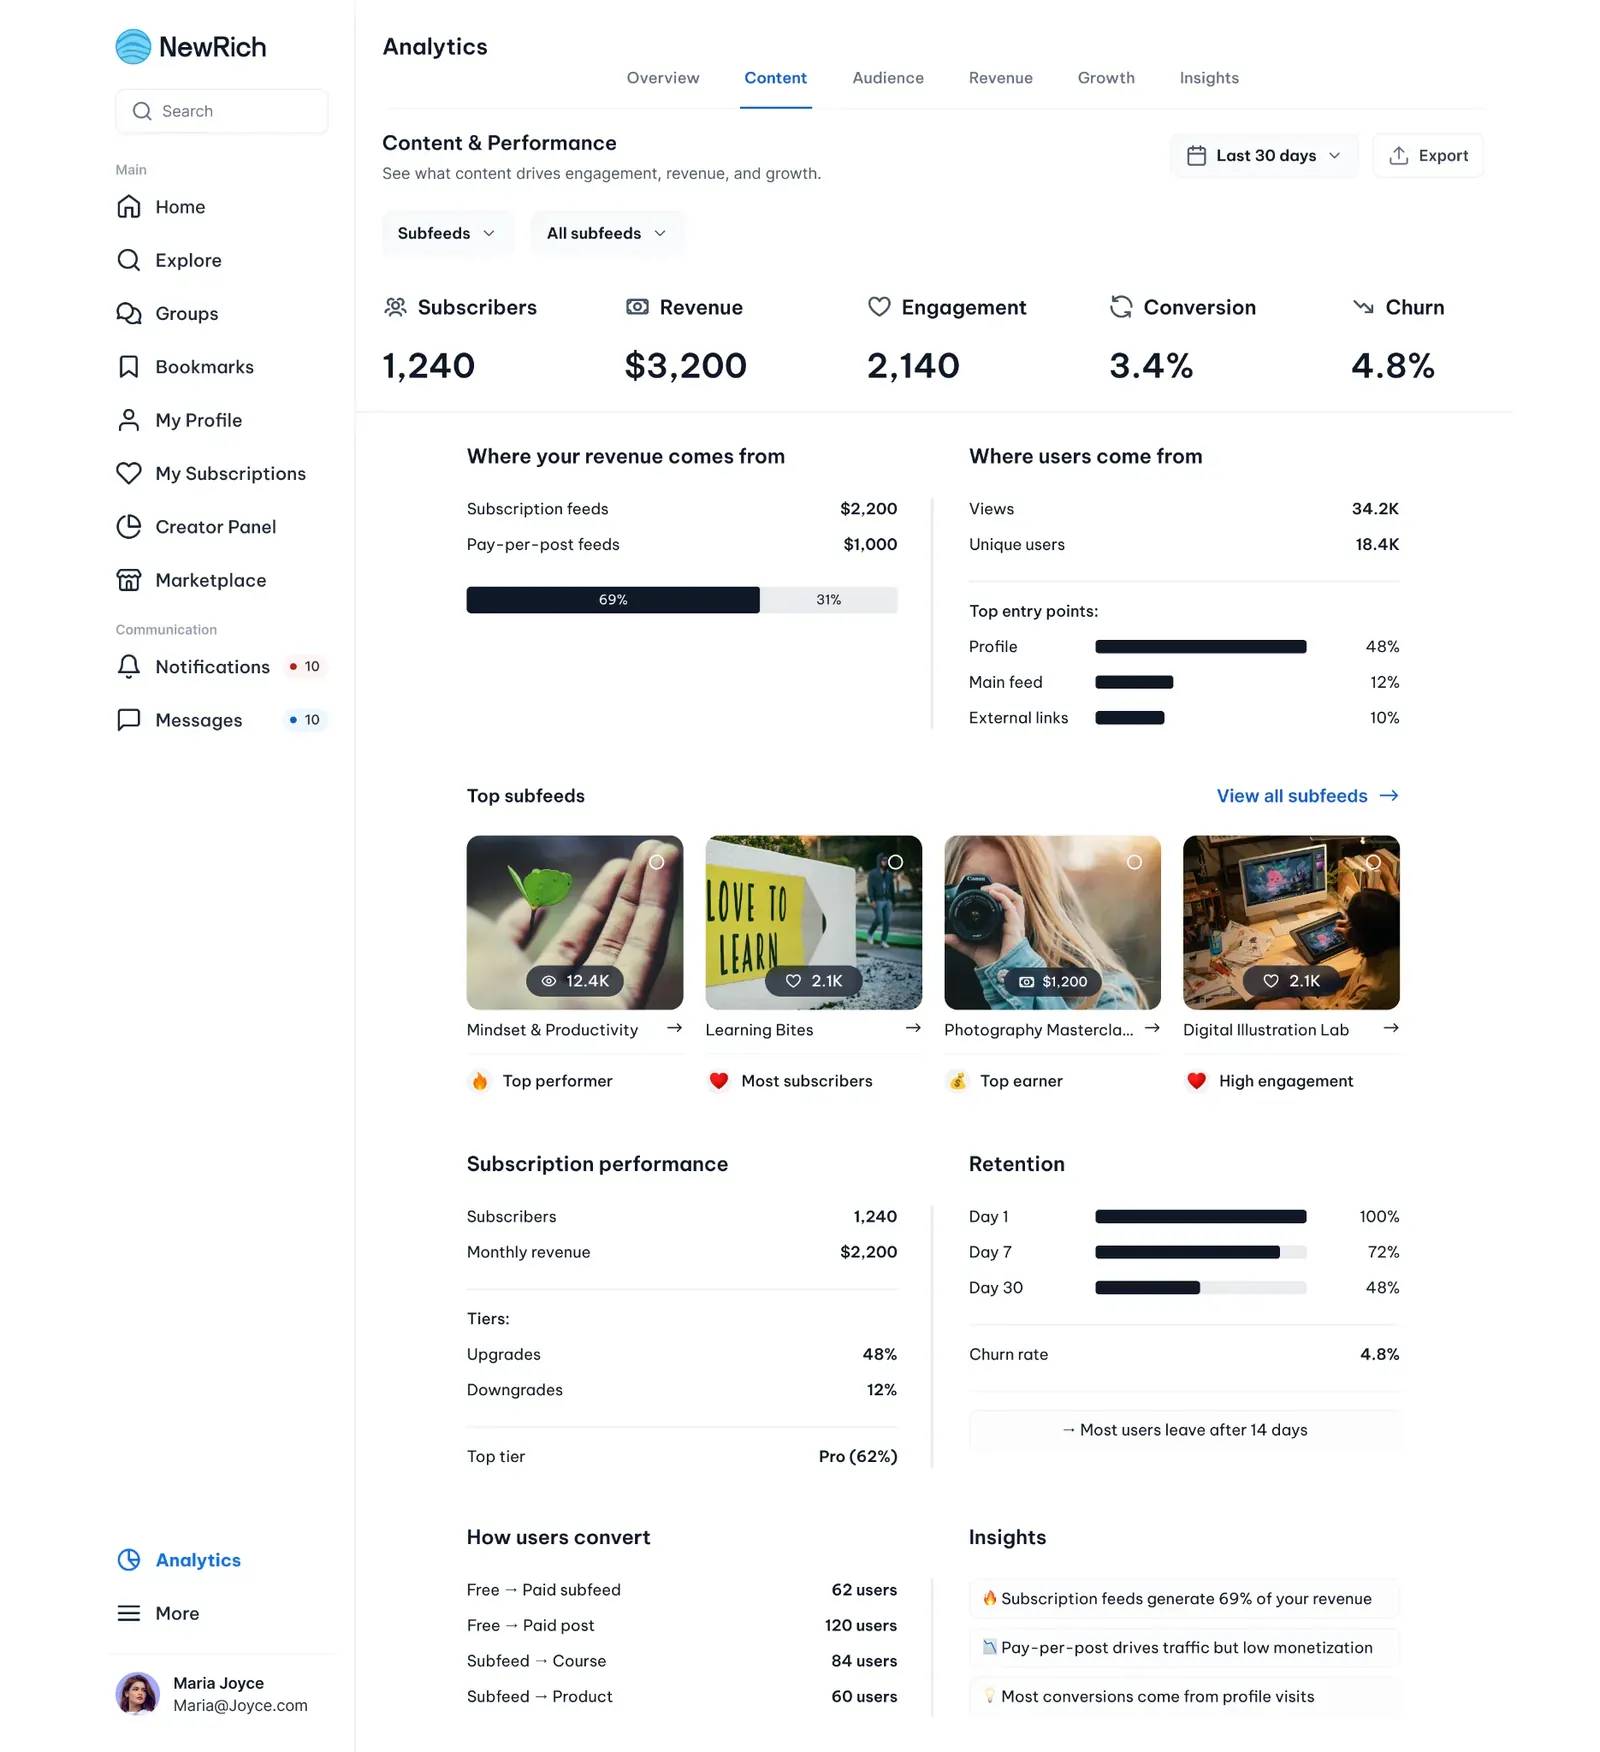Click the Revenue banknote icon
This screenshot has height=1752, width=1600.
[637, 307]
